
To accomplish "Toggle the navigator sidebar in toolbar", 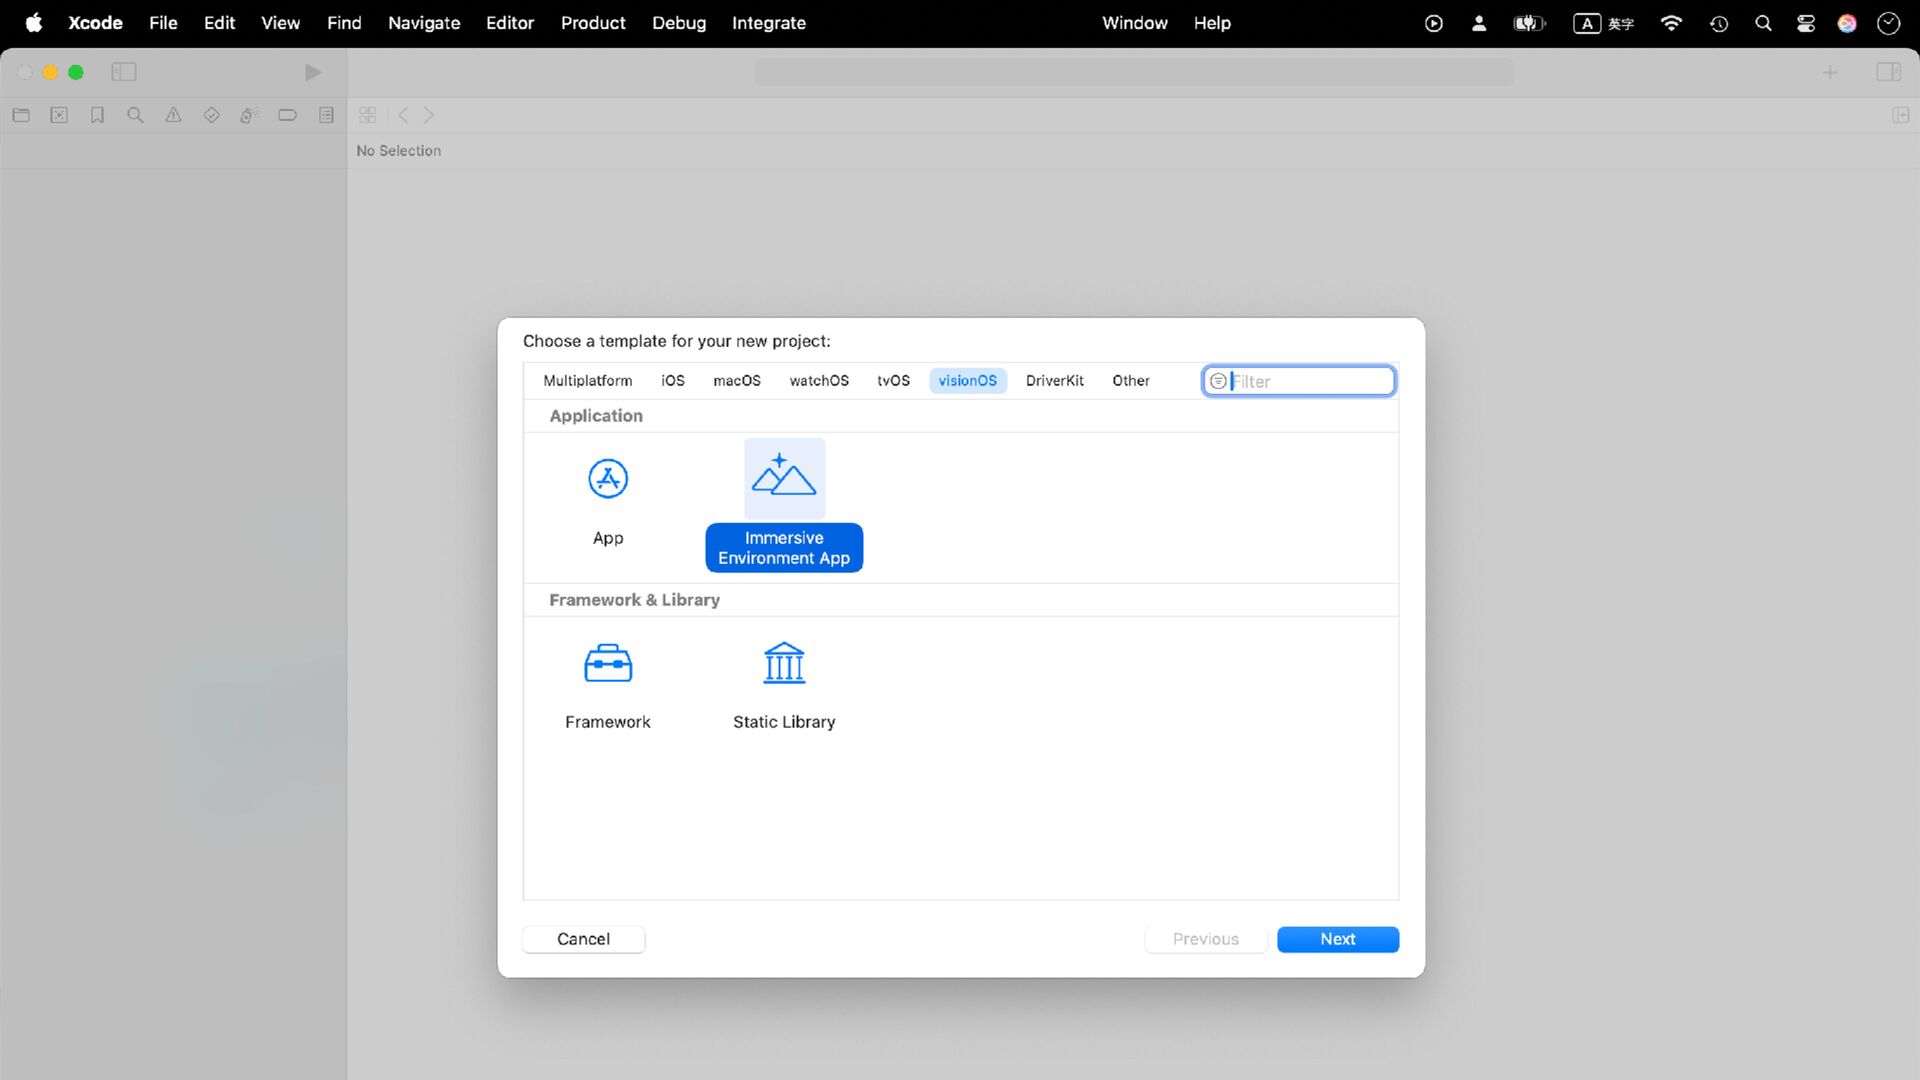I will tap(124, 72).
